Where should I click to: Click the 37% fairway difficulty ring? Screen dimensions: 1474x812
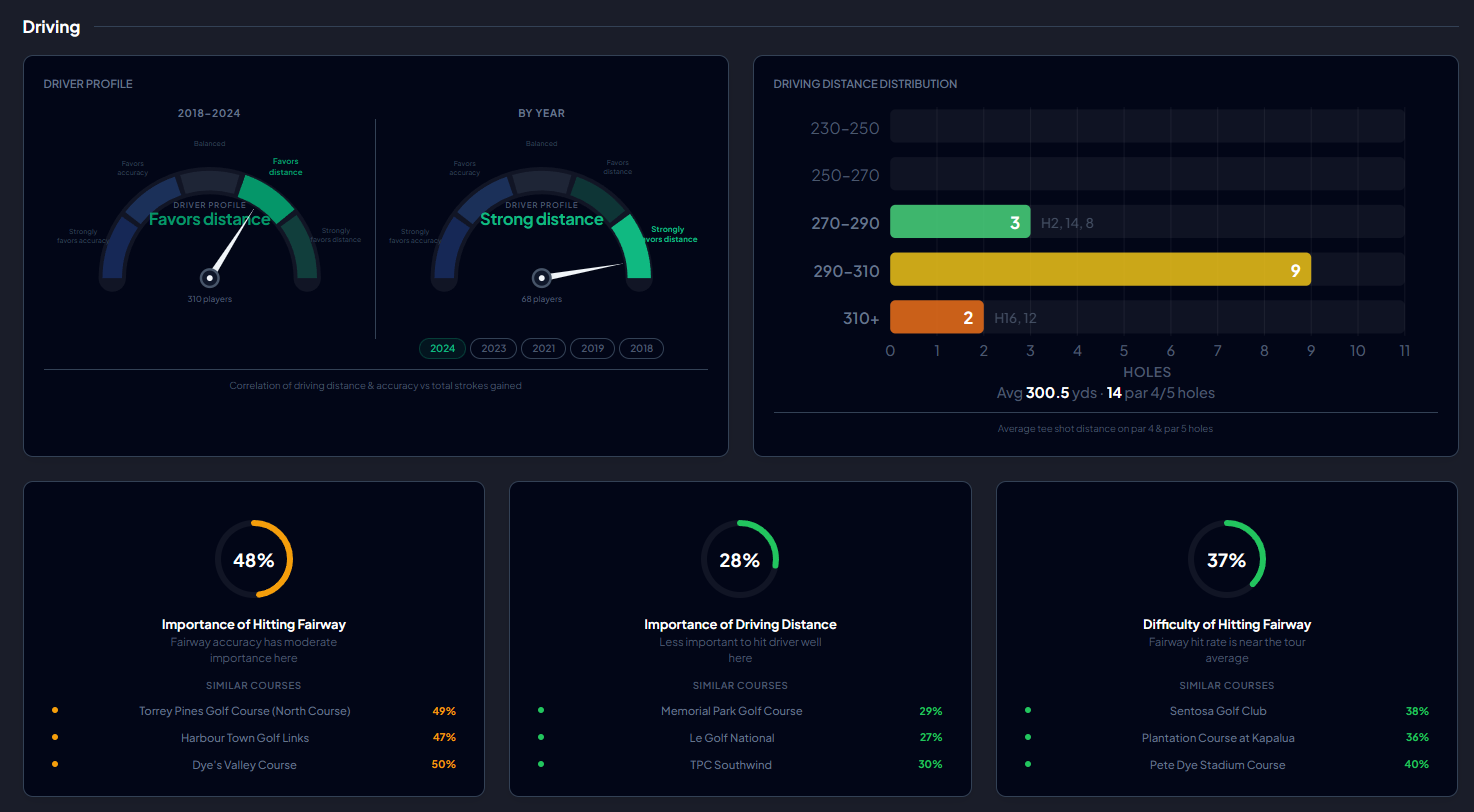click(1227, 560)
